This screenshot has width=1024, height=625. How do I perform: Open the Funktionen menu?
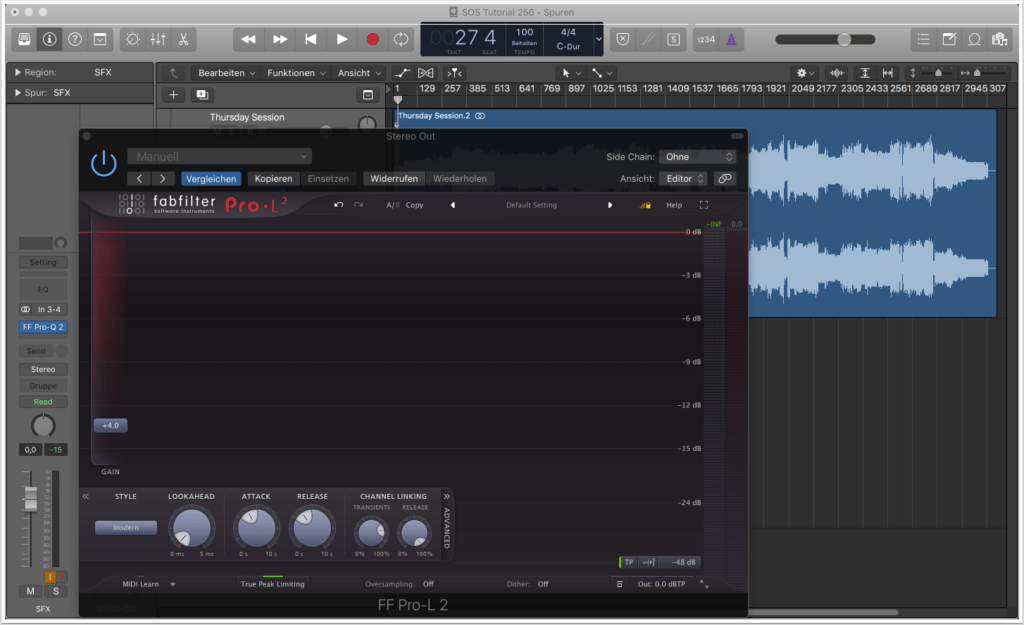point(297,73)
